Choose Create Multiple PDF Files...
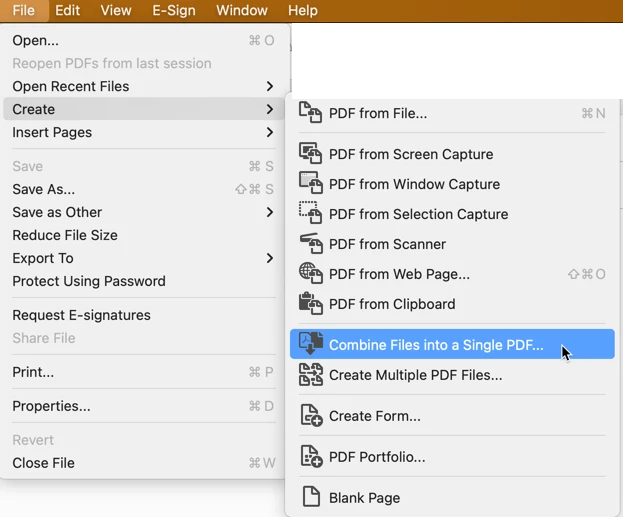The height and width of the screenshot is (517, 626). click(452, 375)
